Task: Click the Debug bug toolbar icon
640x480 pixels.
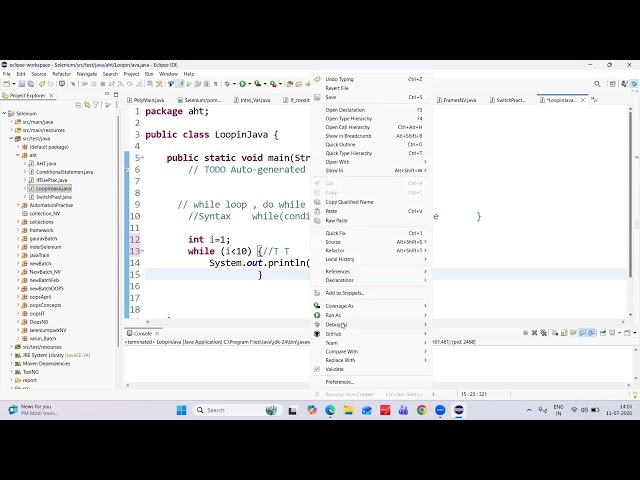Action: pos(227,84)
